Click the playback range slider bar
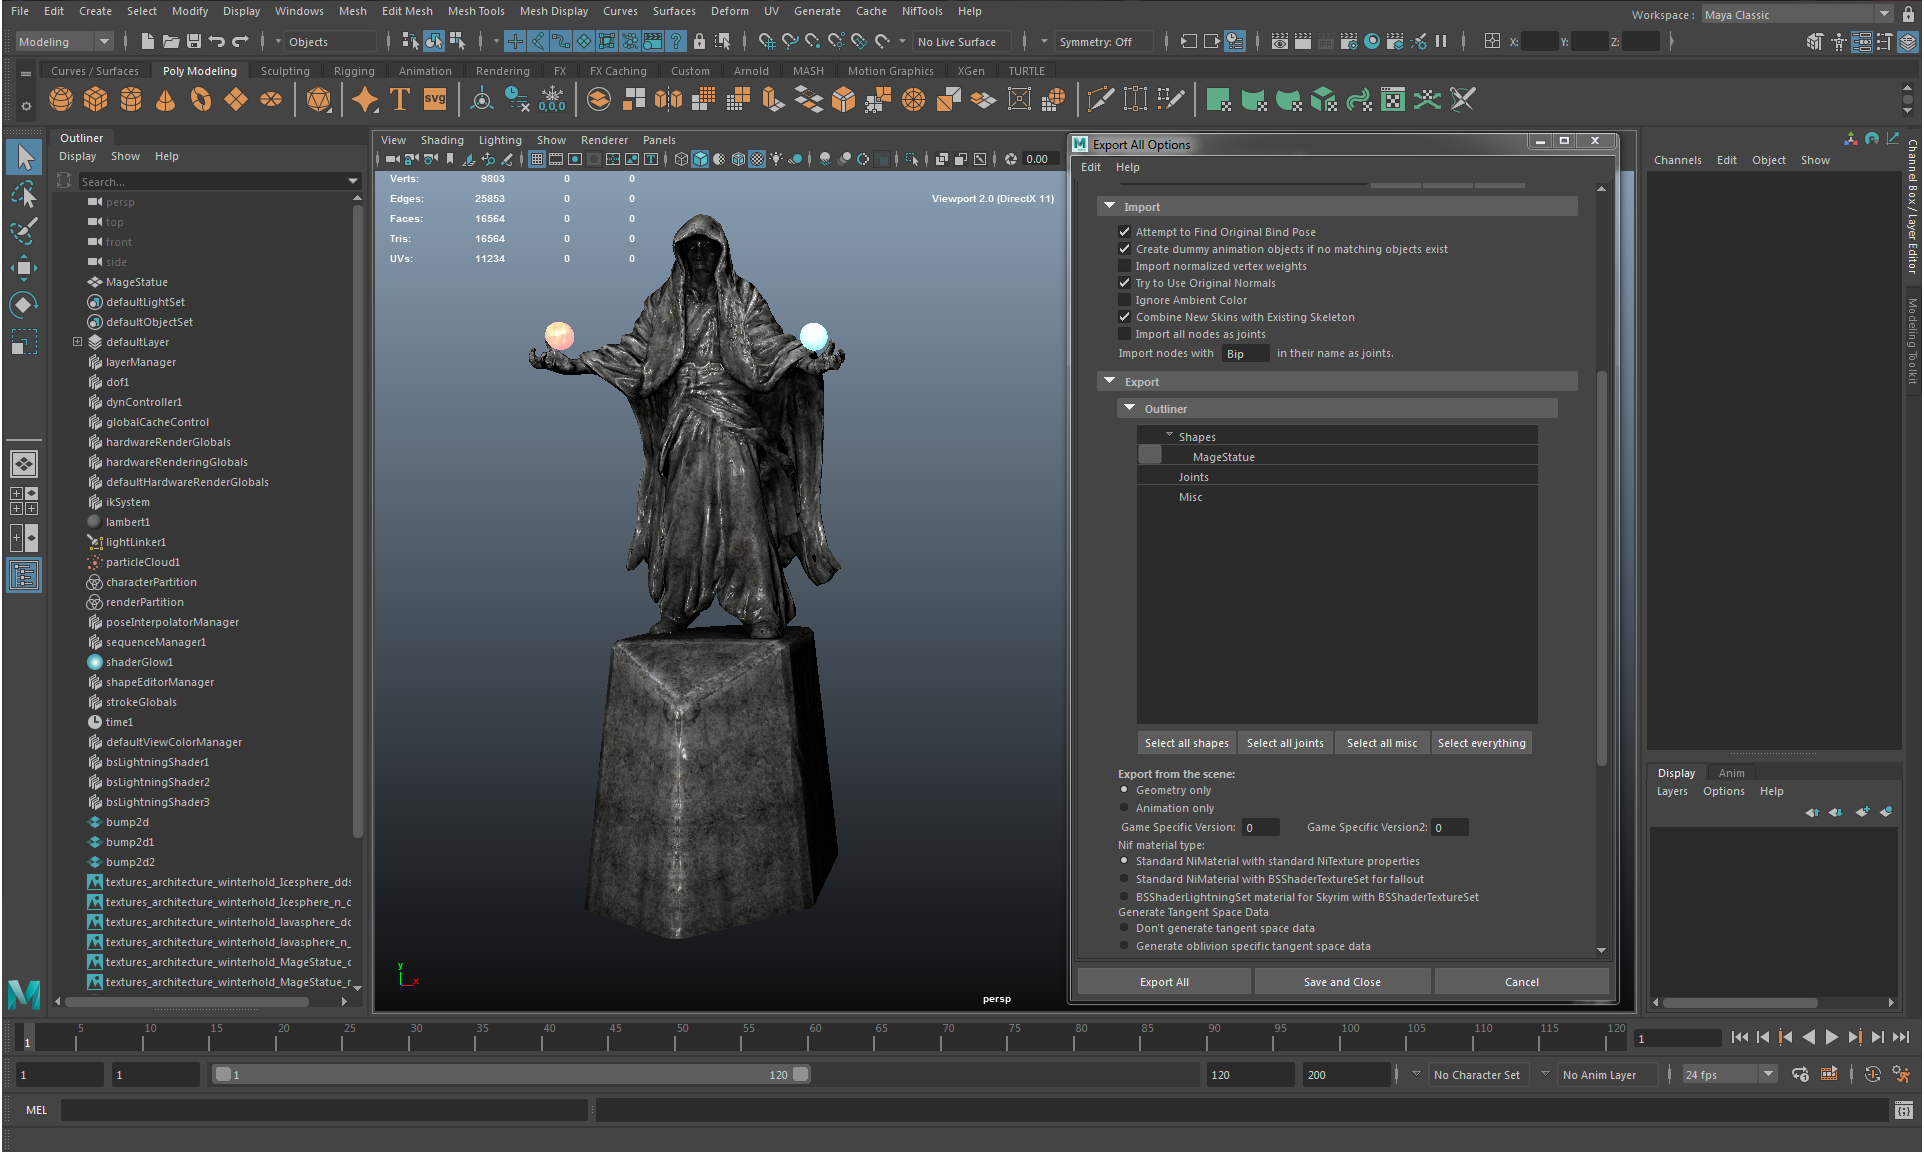 pos(510,1075)
